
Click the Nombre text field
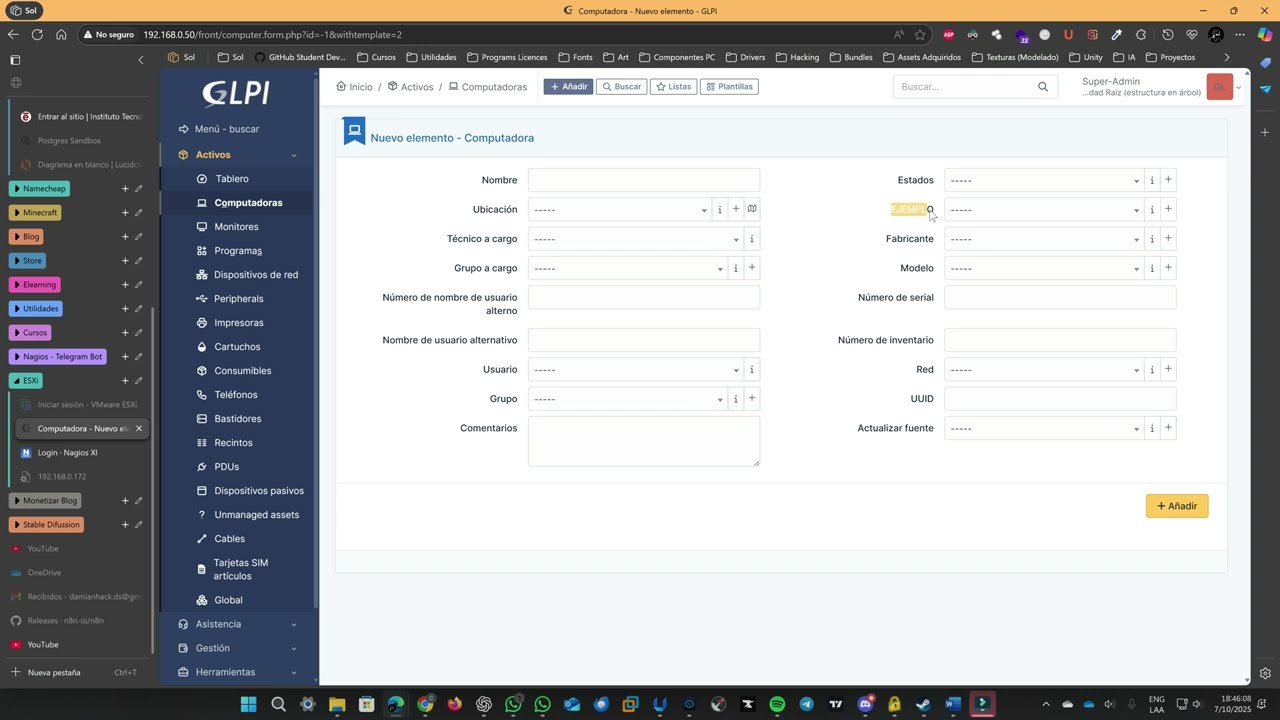(644, 180)
